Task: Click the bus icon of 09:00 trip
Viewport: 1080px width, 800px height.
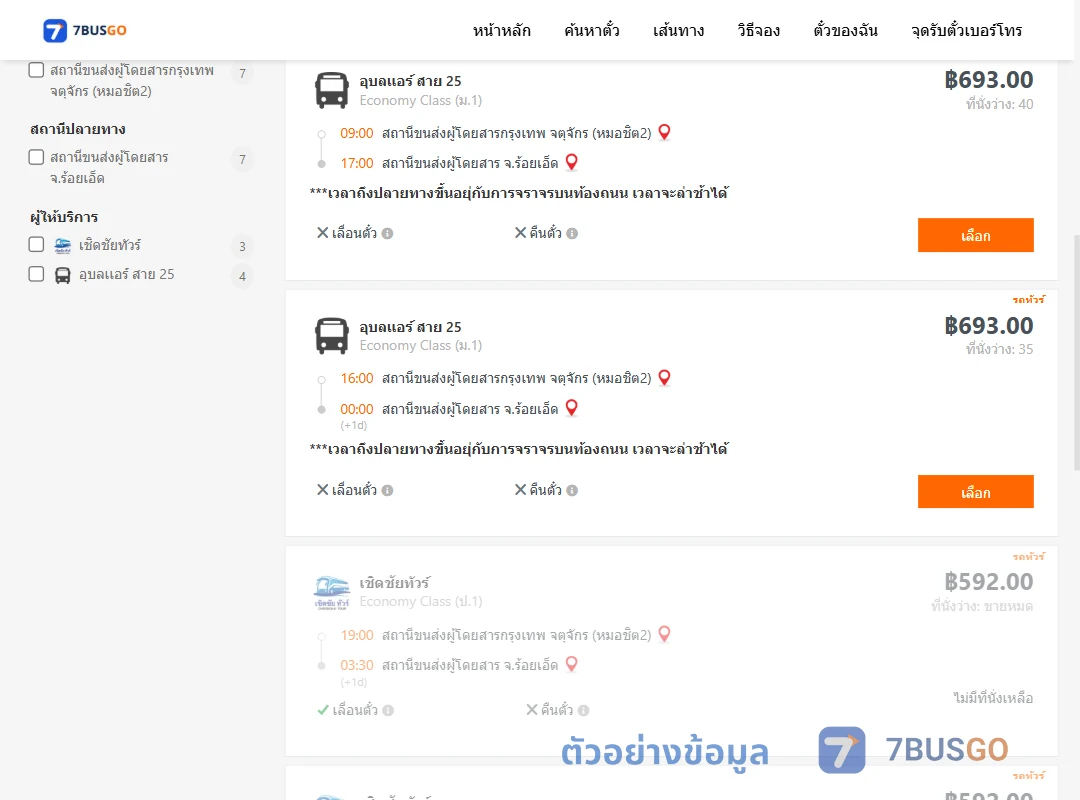Action: point(332,90)
